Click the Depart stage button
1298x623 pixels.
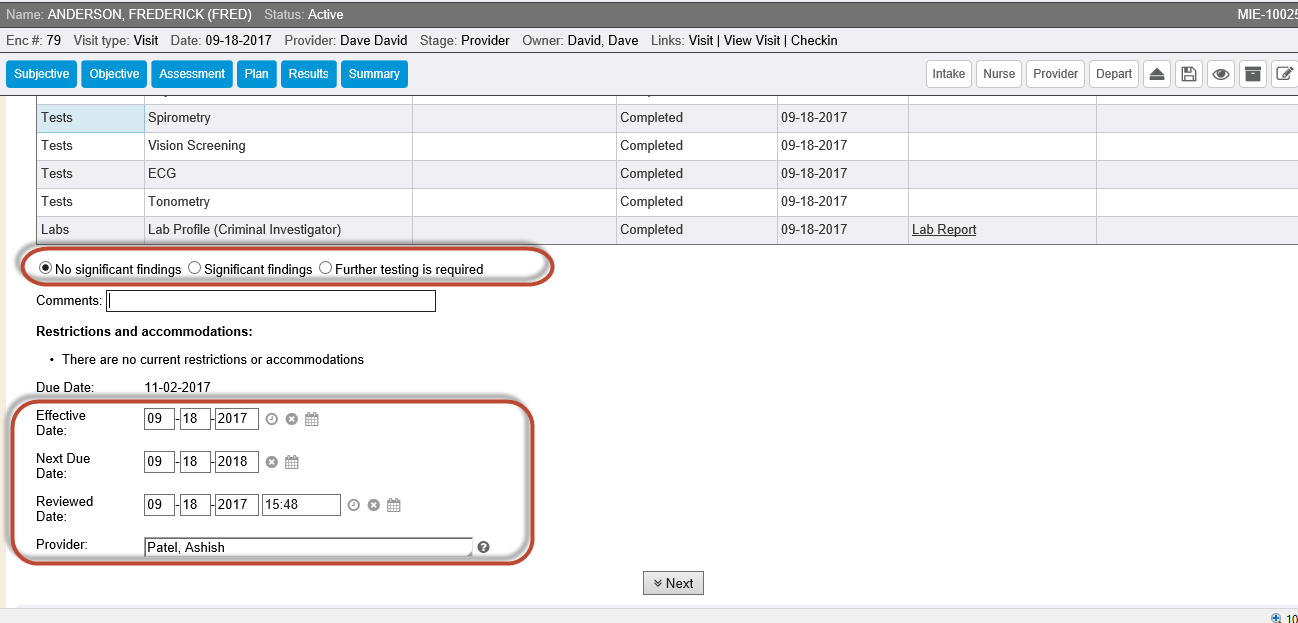pos(1113,74)
